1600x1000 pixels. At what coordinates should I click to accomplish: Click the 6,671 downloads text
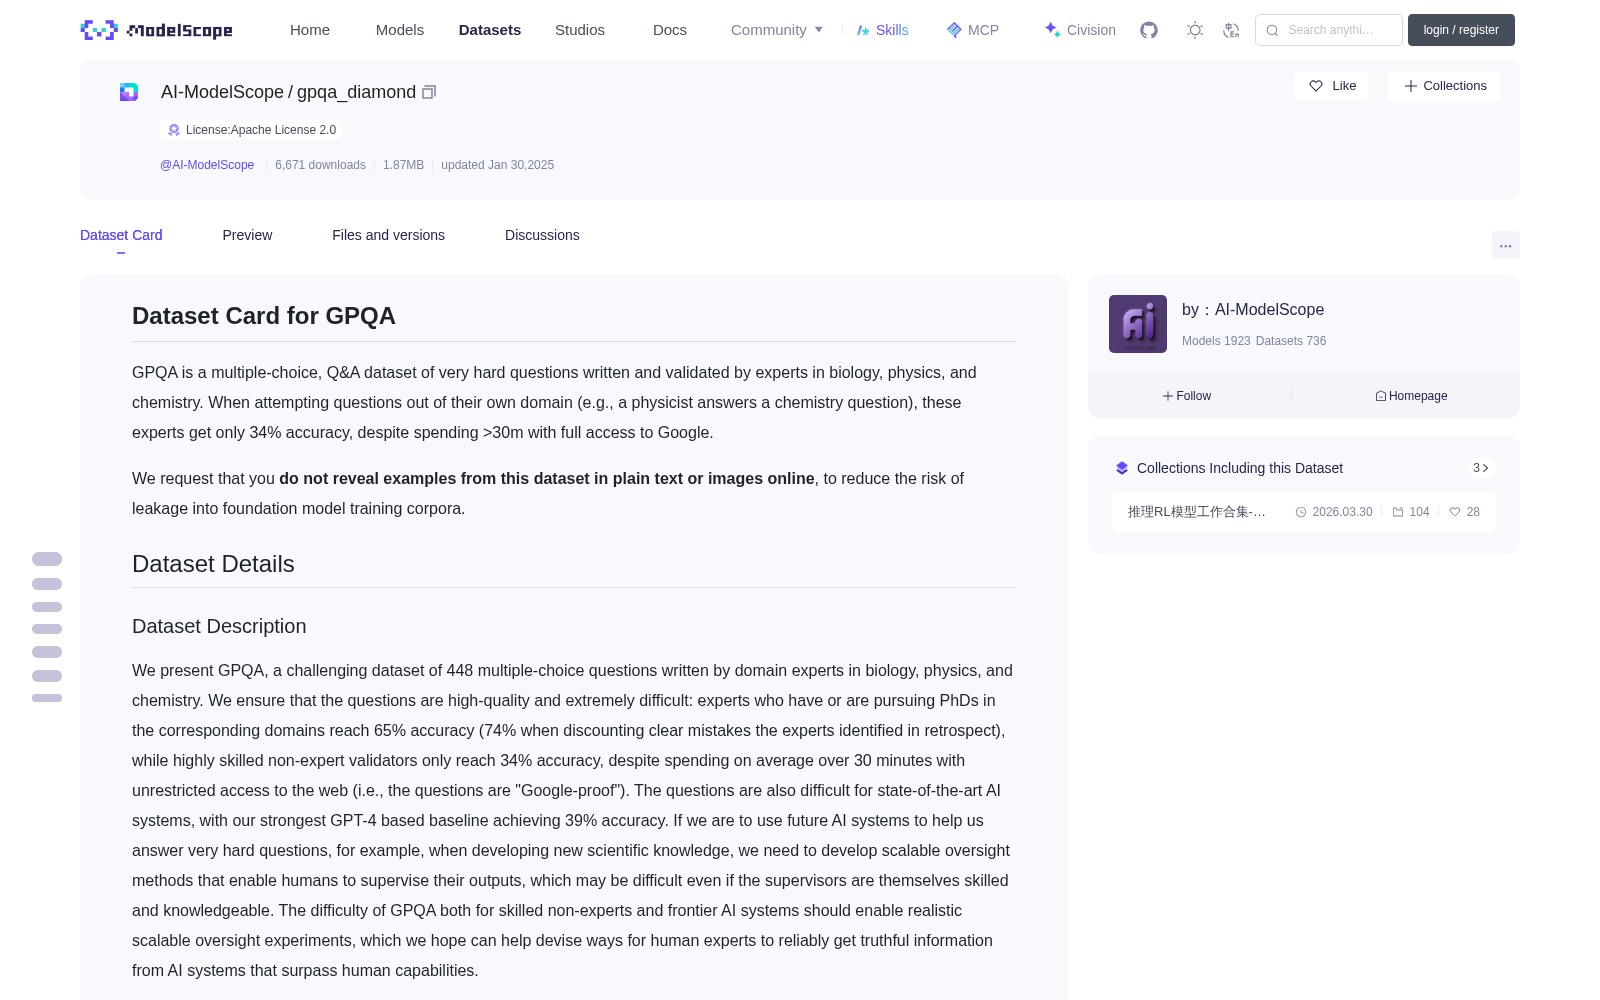coord(320,165)
